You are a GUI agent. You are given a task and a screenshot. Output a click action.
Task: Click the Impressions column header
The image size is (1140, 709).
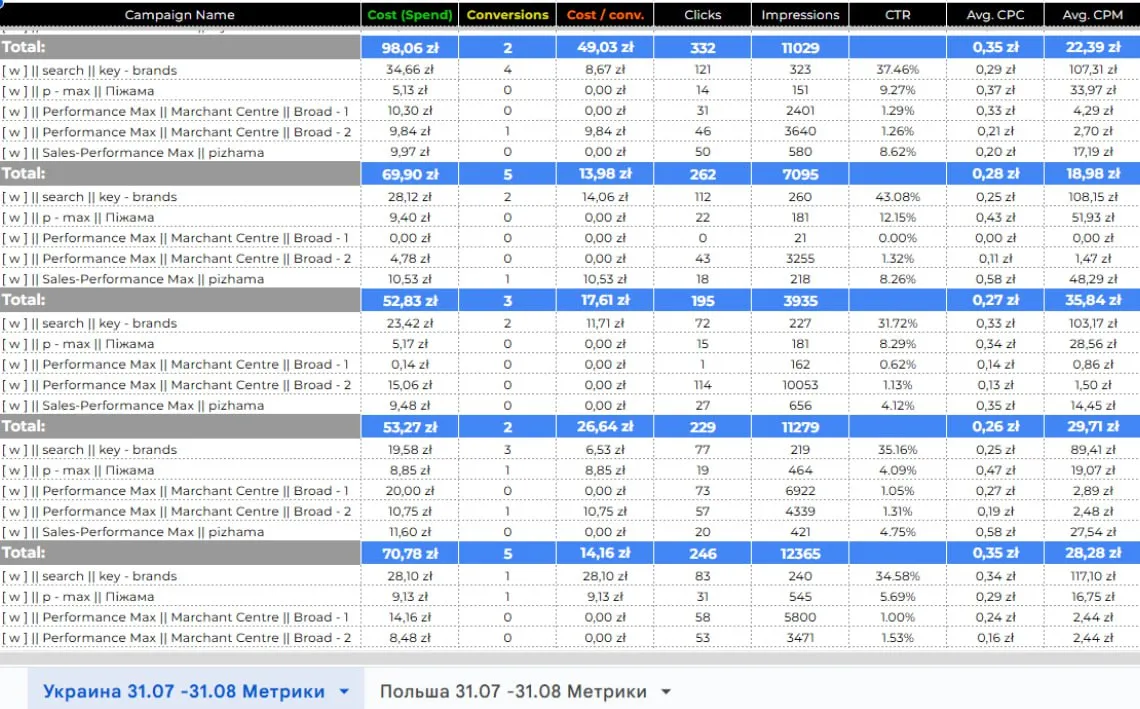(x=800, y=15)
